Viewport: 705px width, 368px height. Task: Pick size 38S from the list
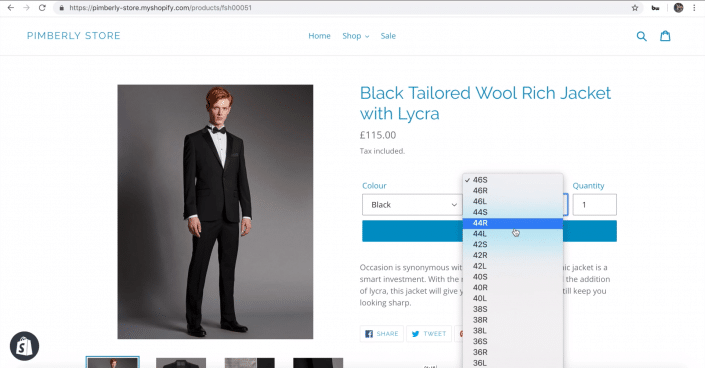(513, 309)
